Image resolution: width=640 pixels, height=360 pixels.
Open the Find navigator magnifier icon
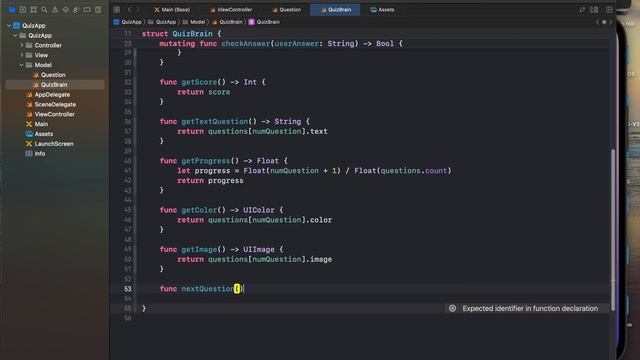44,9
